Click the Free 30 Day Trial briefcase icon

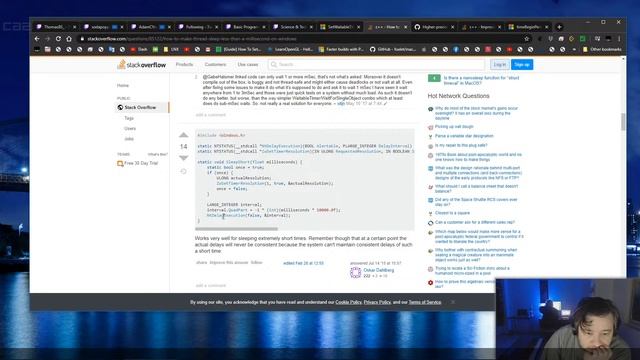[x=120, y=163]
